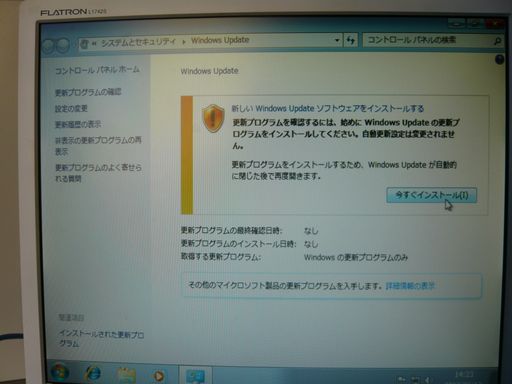512x384 pixels.
Task: Open Windows Media Player from the taskbar
Action: (159, 376)
